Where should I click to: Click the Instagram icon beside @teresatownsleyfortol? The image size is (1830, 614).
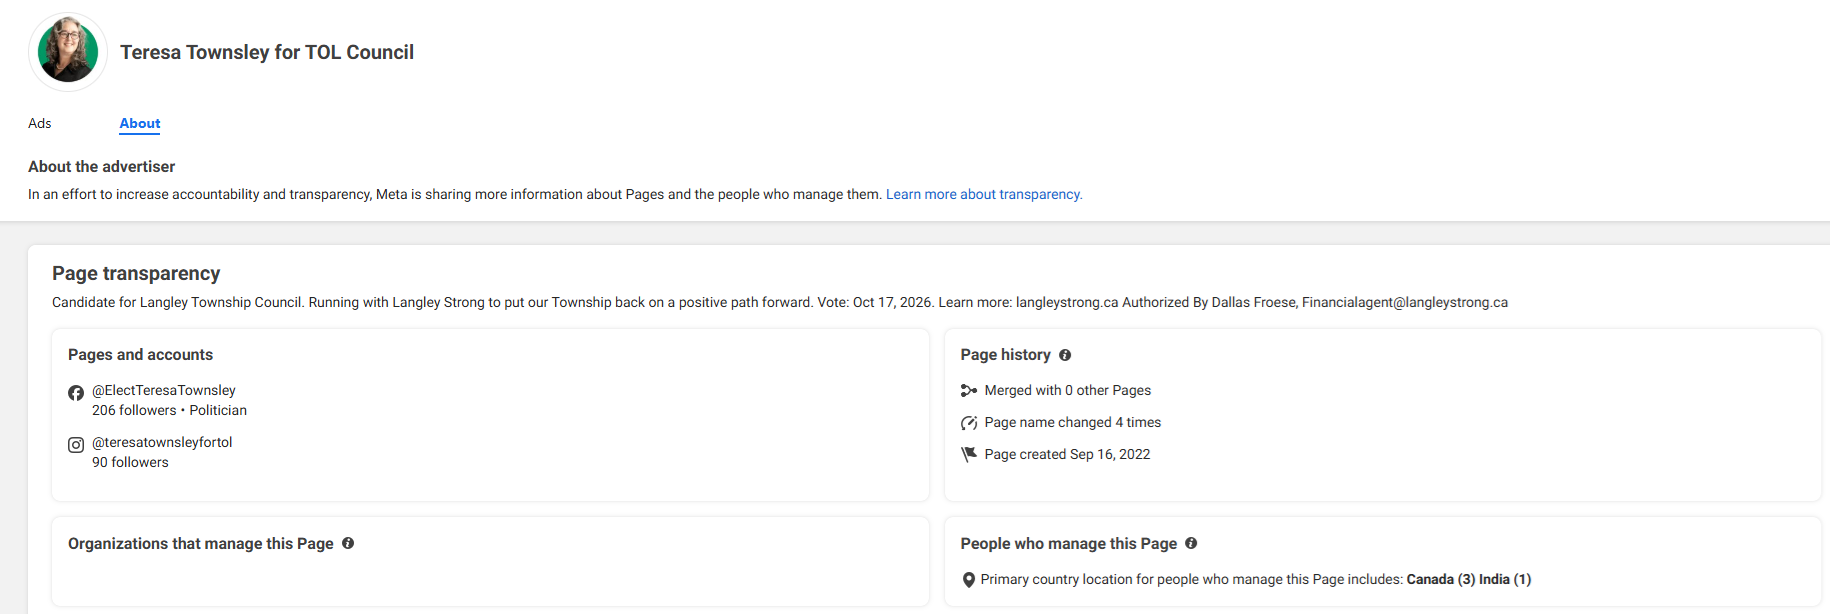[76, 445]
